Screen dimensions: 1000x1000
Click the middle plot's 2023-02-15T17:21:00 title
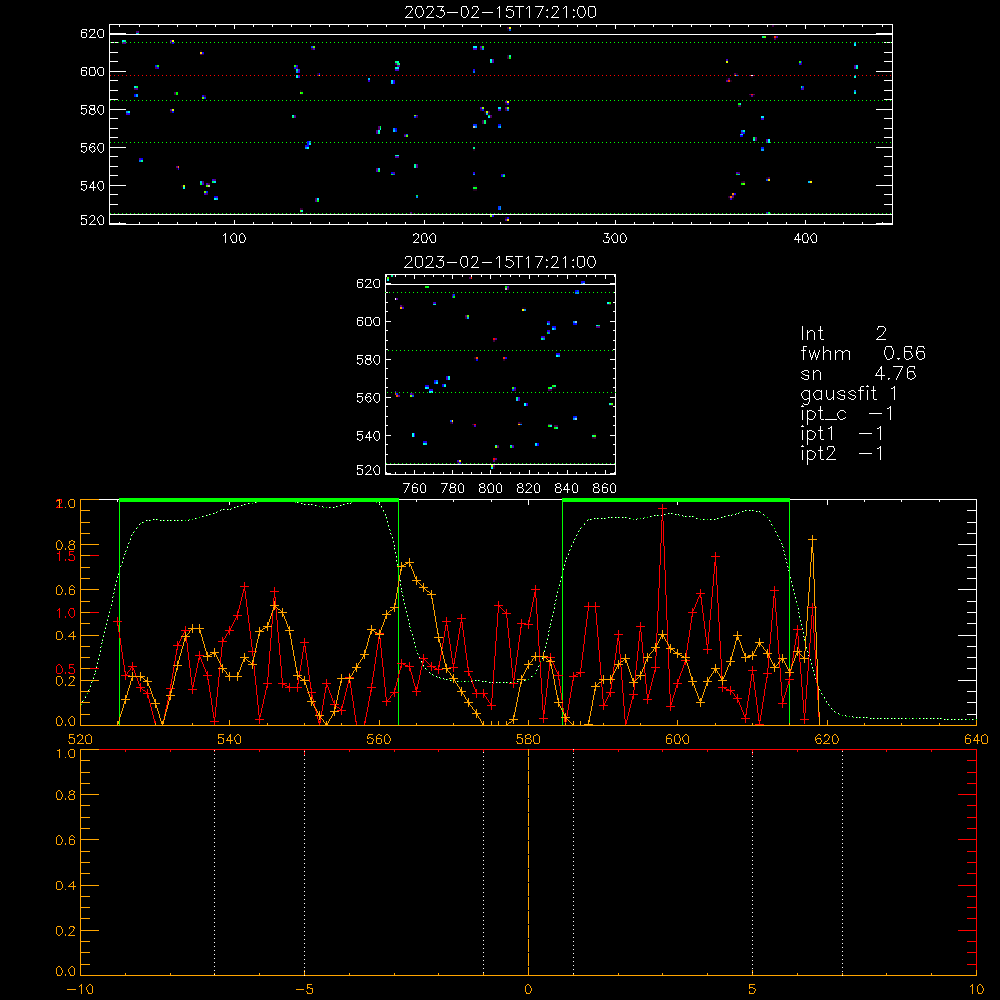click(x=500, y=262)
